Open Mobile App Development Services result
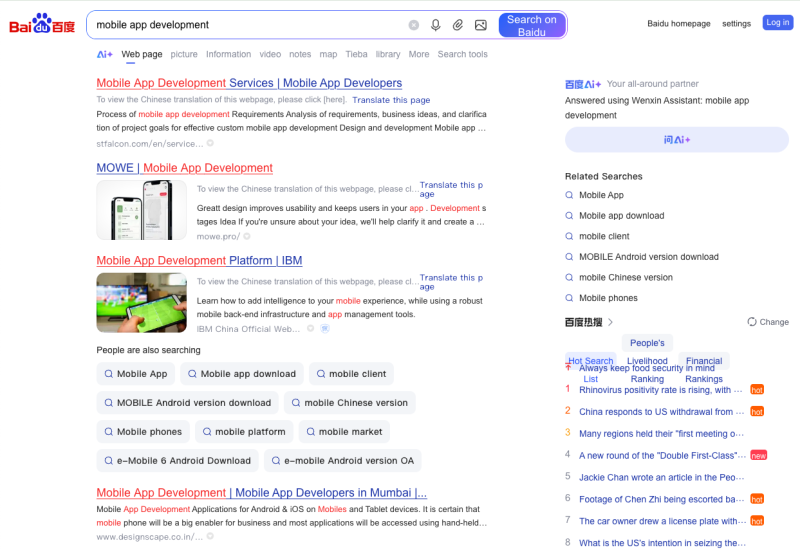 coord(249,83)
